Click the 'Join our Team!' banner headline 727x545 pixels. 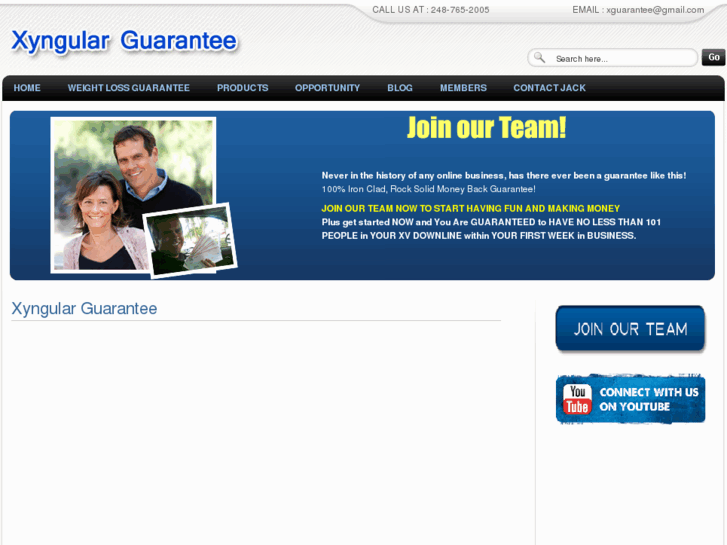pyautogui.click(x=486, y=128)
